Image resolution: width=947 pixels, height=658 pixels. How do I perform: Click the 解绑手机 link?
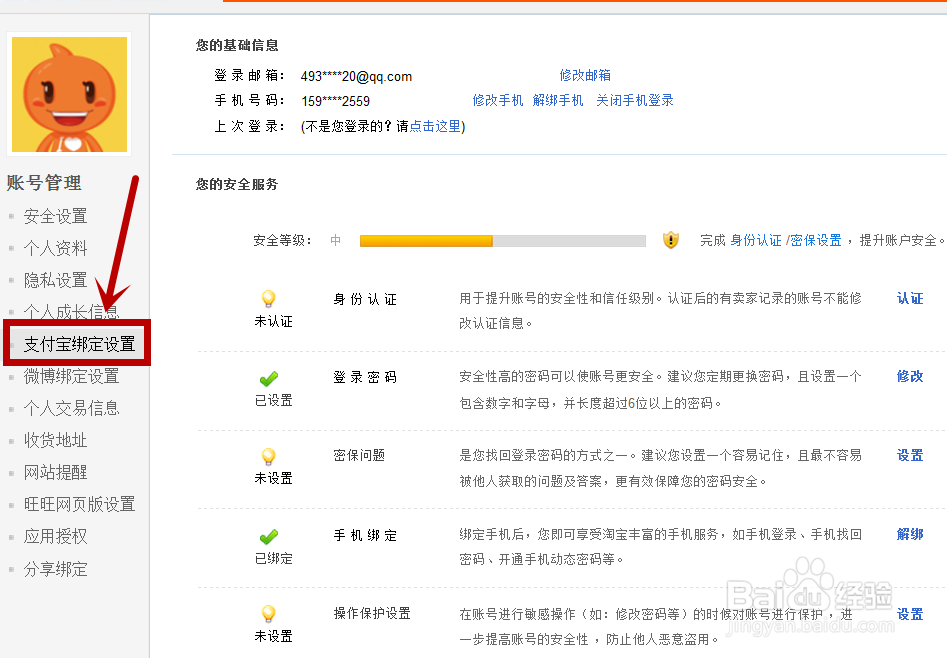(x=559, y=100)
